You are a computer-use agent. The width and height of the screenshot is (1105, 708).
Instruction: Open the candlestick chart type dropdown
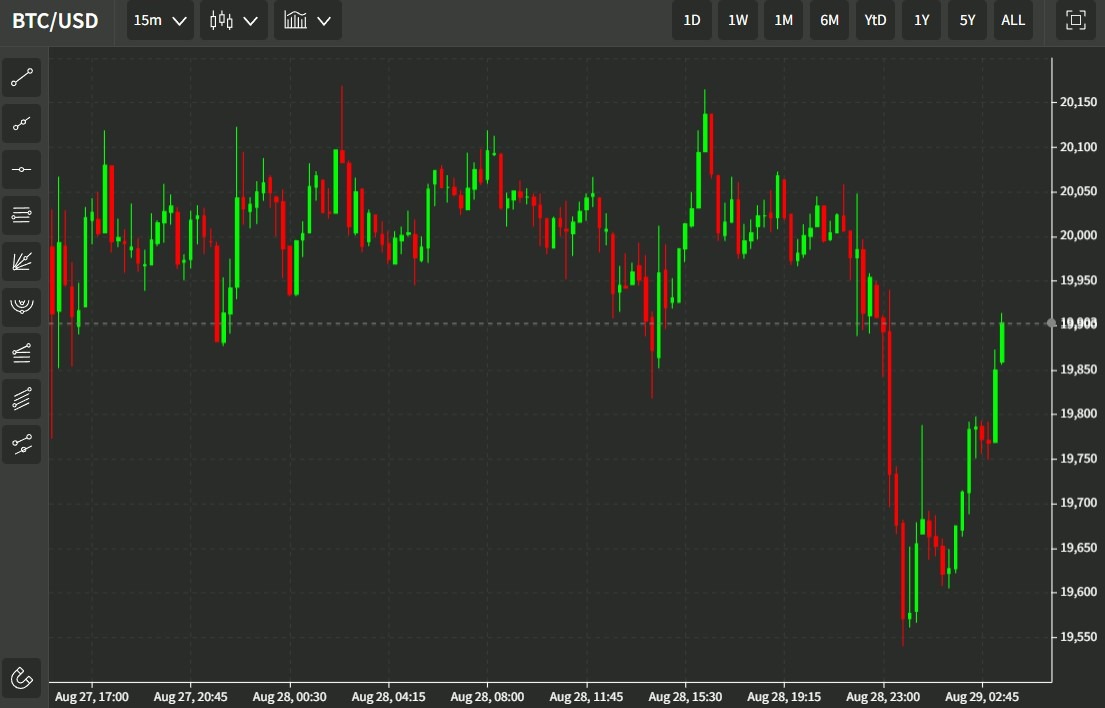coord(234,21)
